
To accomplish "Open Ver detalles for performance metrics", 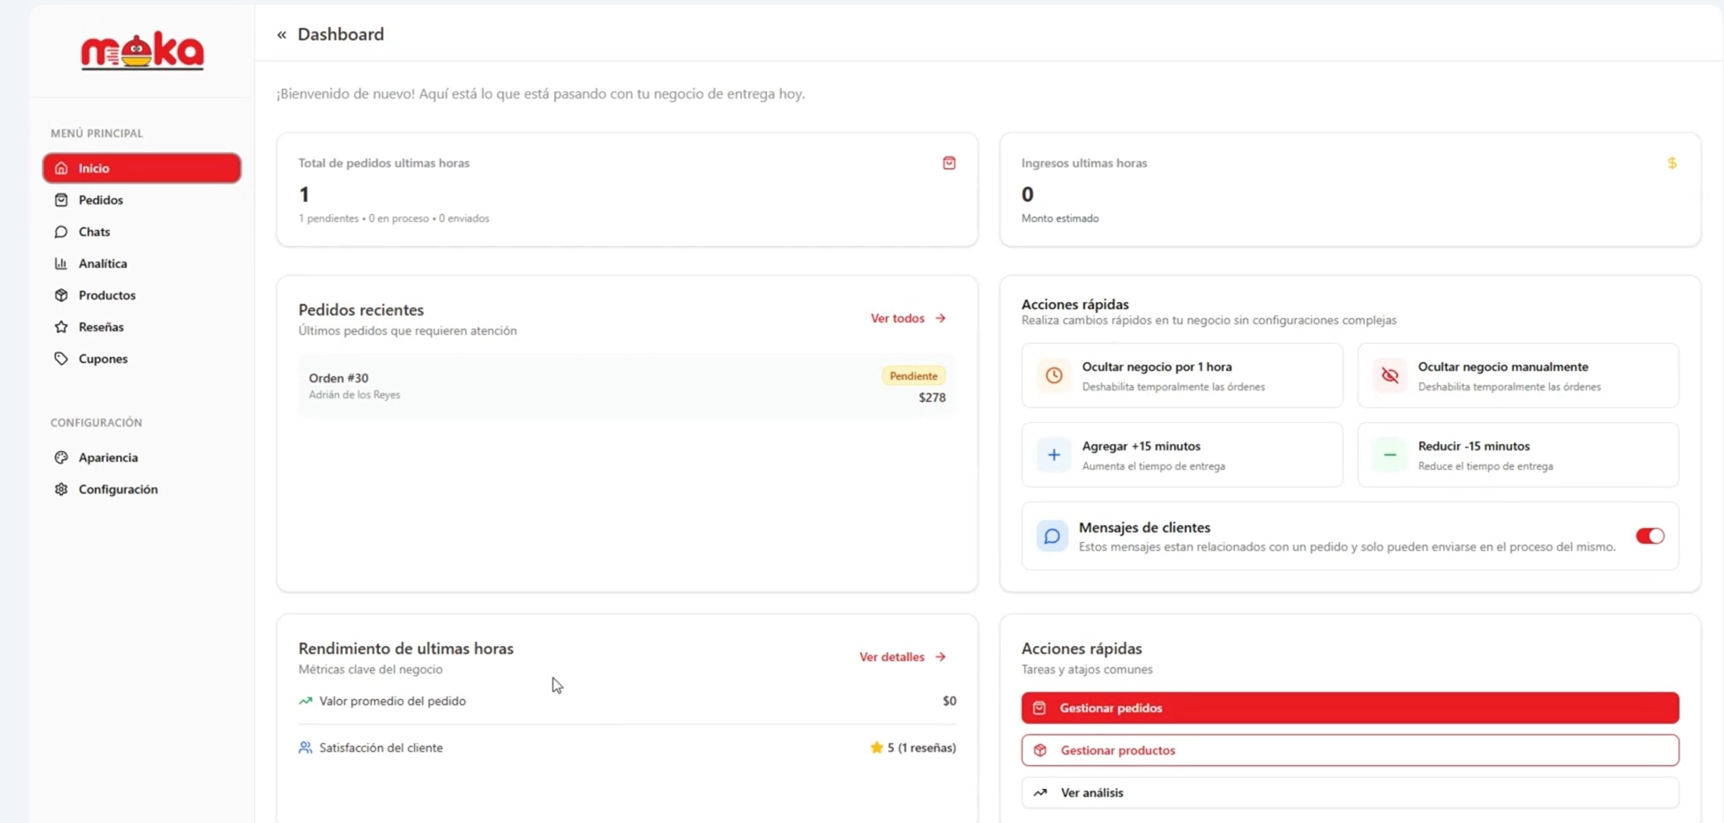I will click(x=901, y=657).
